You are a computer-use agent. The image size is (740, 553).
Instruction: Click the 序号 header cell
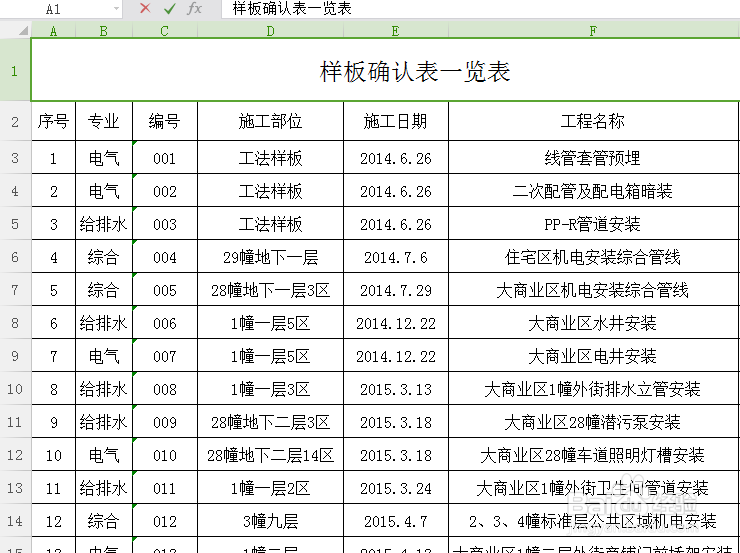point(53,121)
